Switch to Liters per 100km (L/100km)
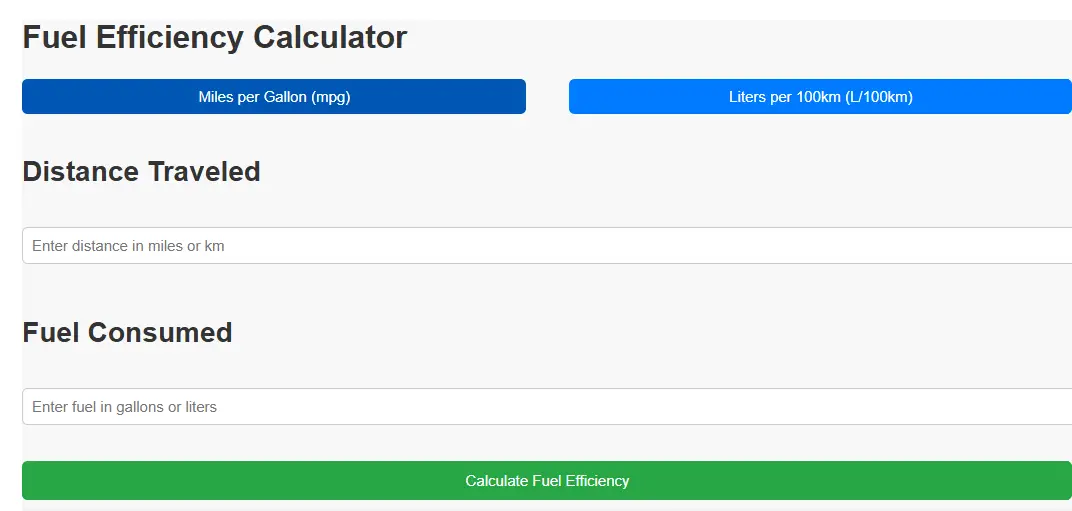Image resolution: width=1072 pixels, height=511 pixels. point(820,97)
